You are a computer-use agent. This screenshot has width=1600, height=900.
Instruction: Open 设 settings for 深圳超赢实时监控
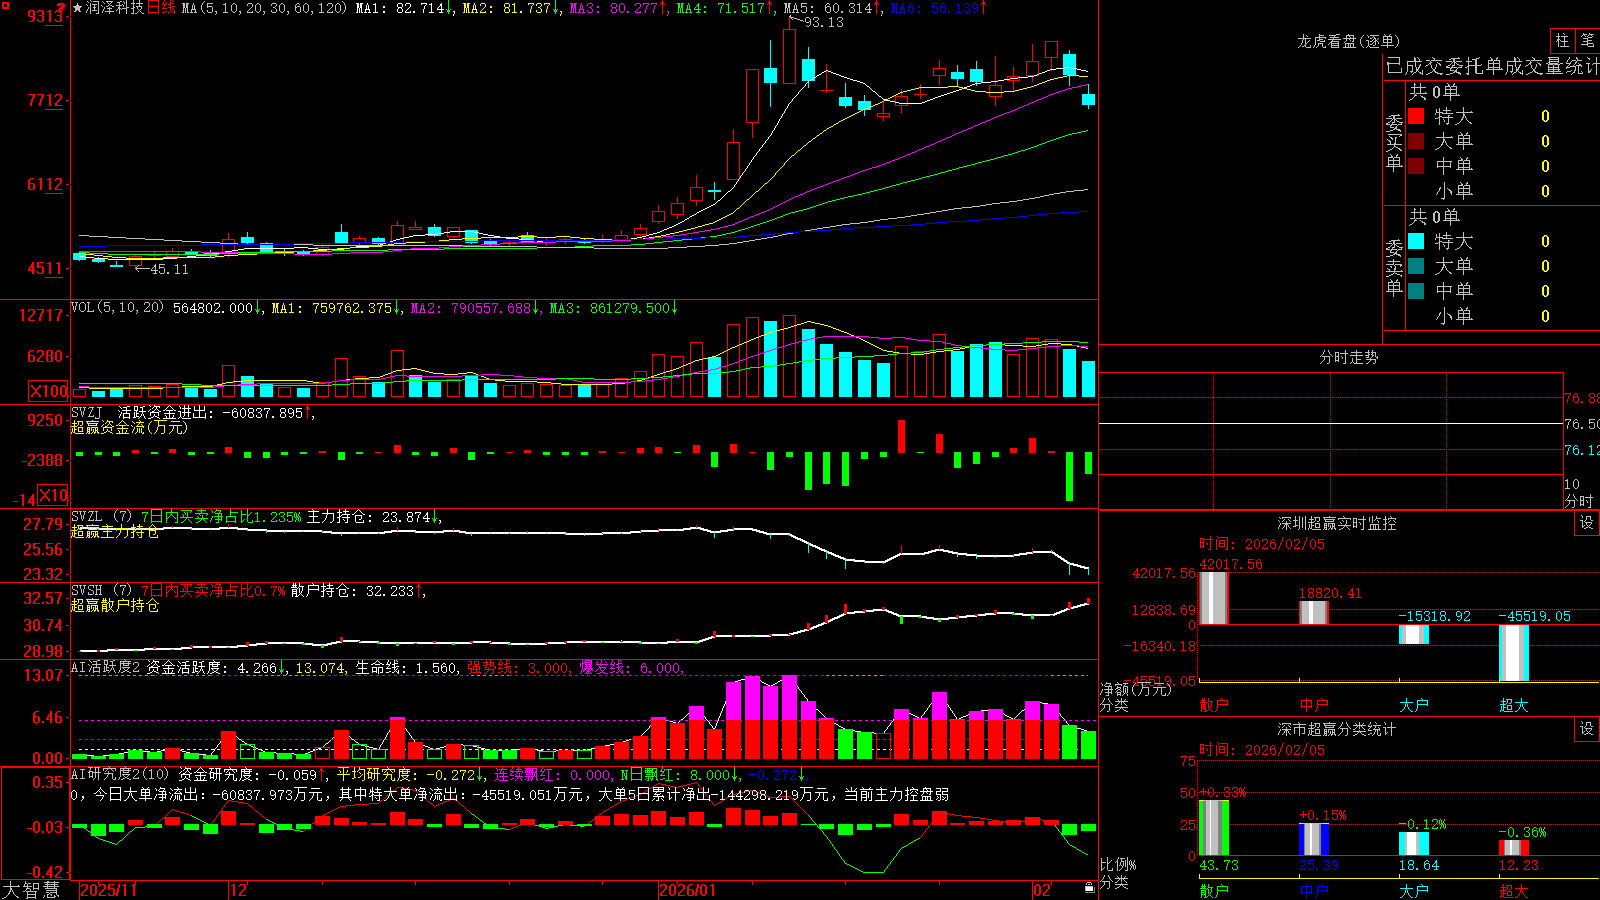(1587, 523)
